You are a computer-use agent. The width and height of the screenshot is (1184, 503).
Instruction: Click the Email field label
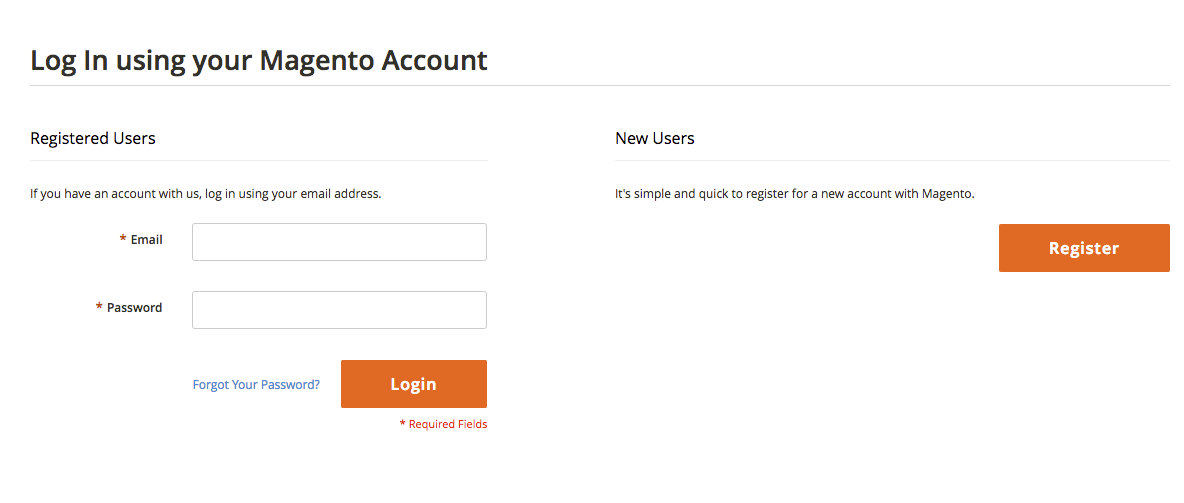tap(147, 240)
